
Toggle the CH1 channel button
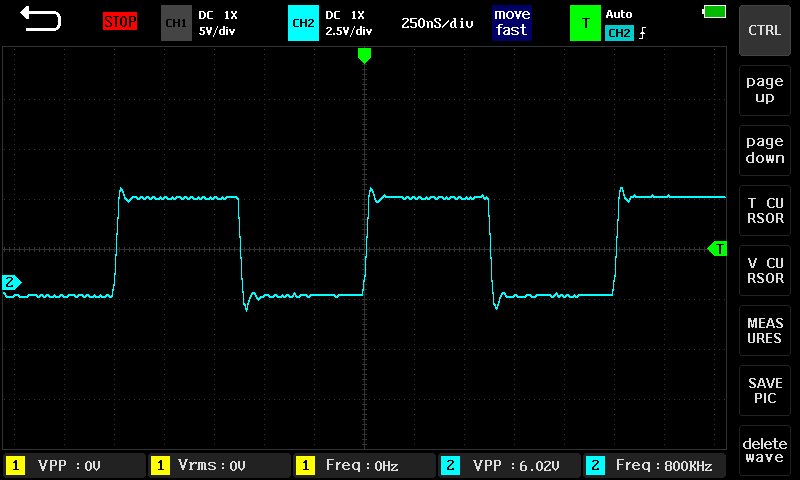pyautogui.click(x=175, y=22)
